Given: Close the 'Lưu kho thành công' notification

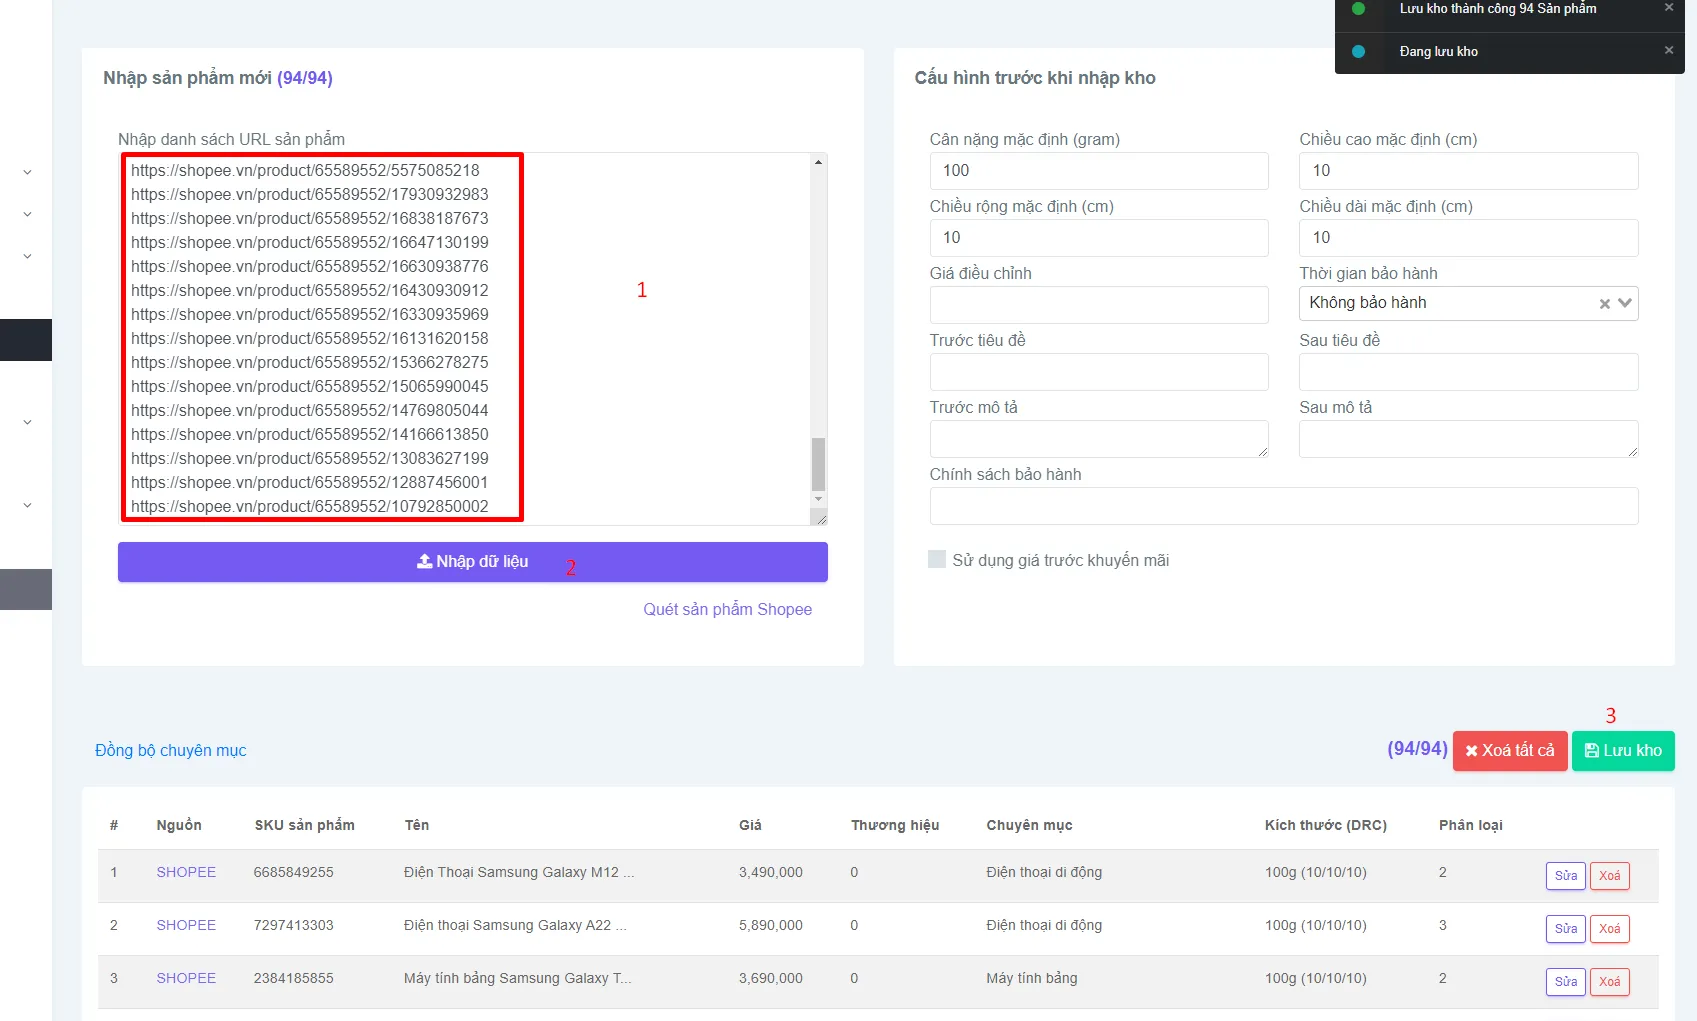Looking at the screenshot, I should (x=1668, y=8).
